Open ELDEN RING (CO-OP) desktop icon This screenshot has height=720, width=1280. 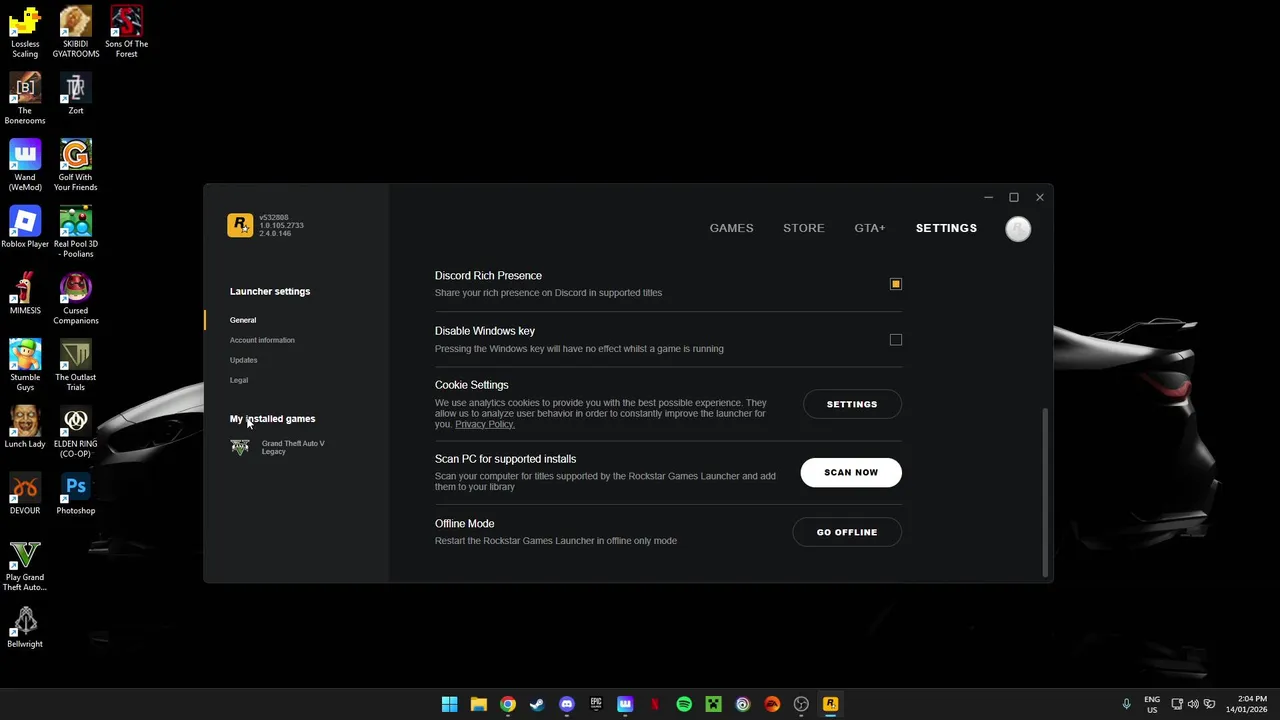click(x=76, y=432)
